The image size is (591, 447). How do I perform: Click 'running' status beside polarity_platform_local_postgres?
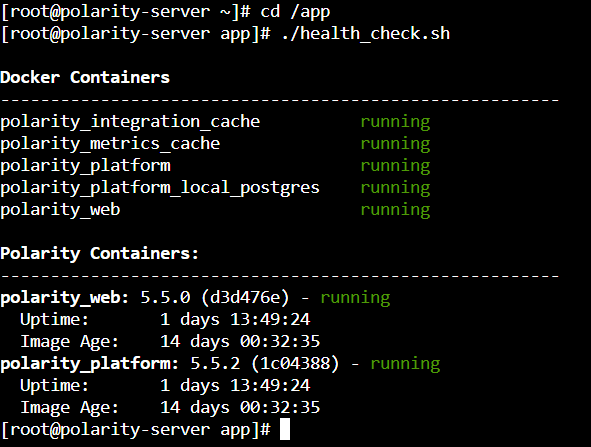click(x=395, y=188)
